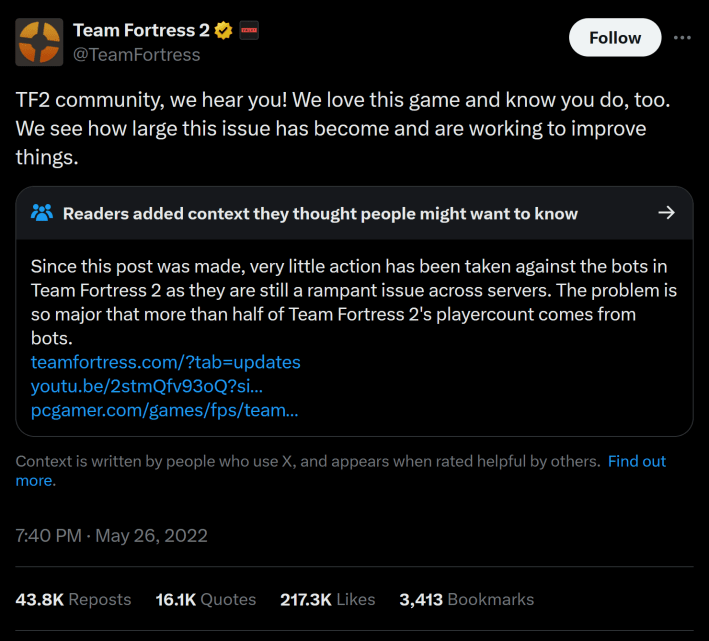This screenshot has width=709, height=641.
Task: Open the youtu.be video link
Action: click(x=147, y=386)
